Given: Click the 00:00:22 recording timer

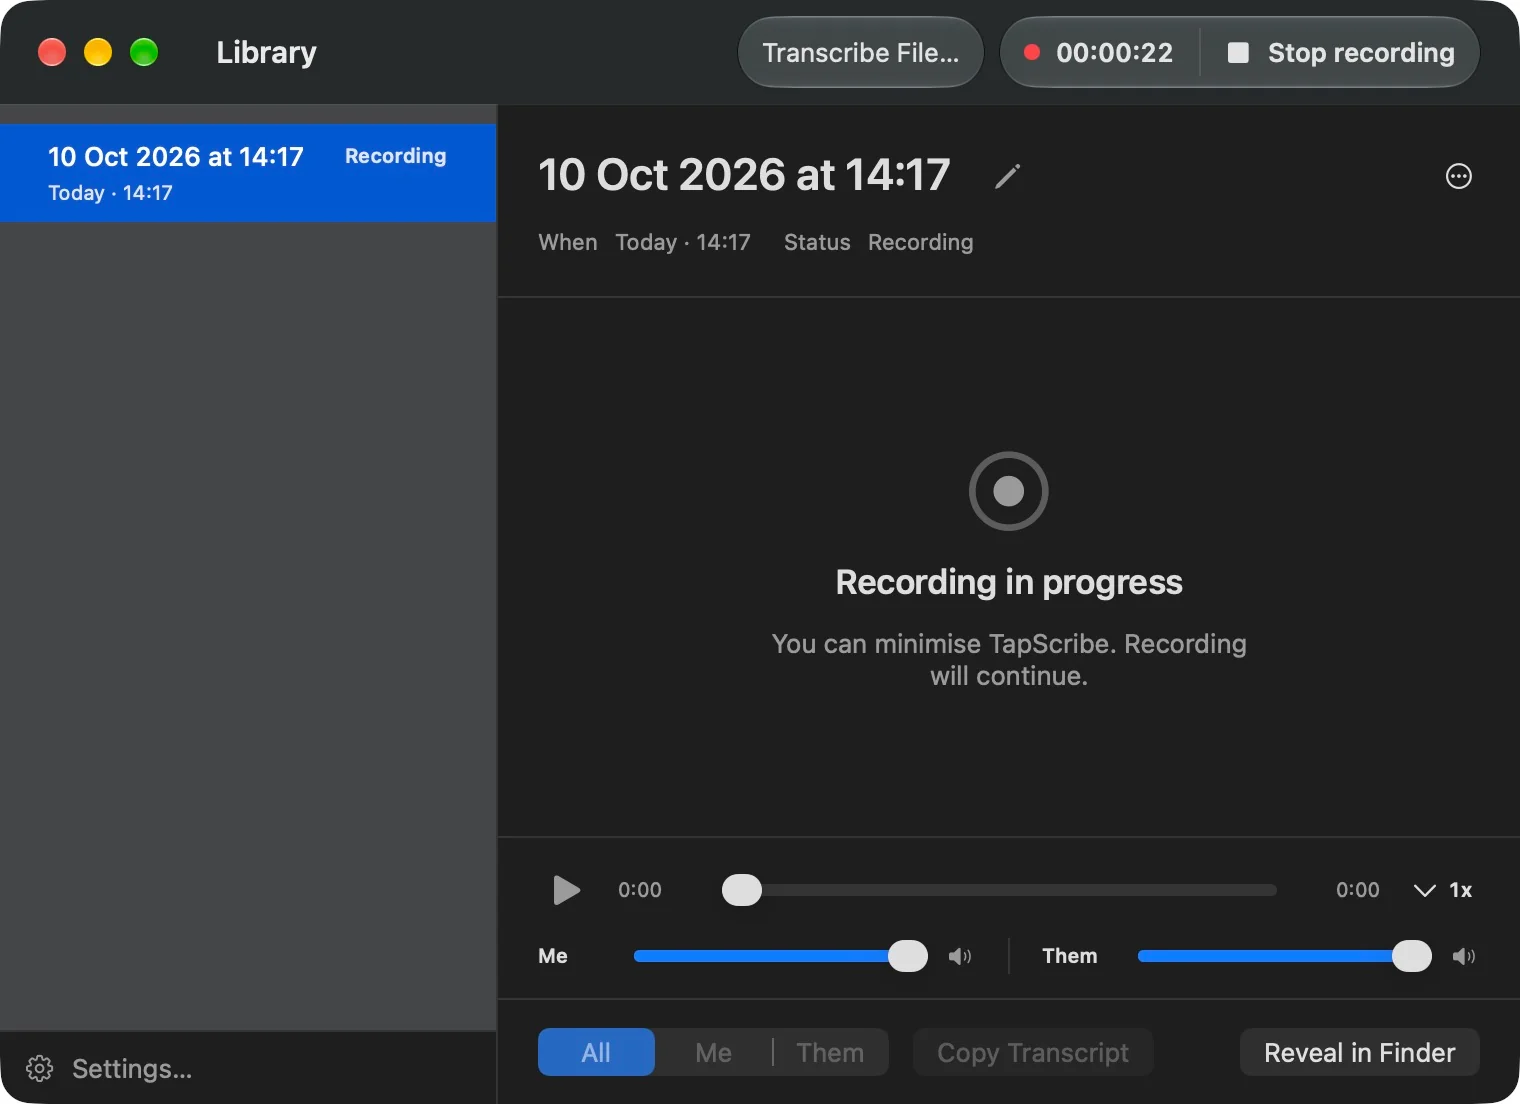Looking at the screenshot, I should (x=1114, y=52).
